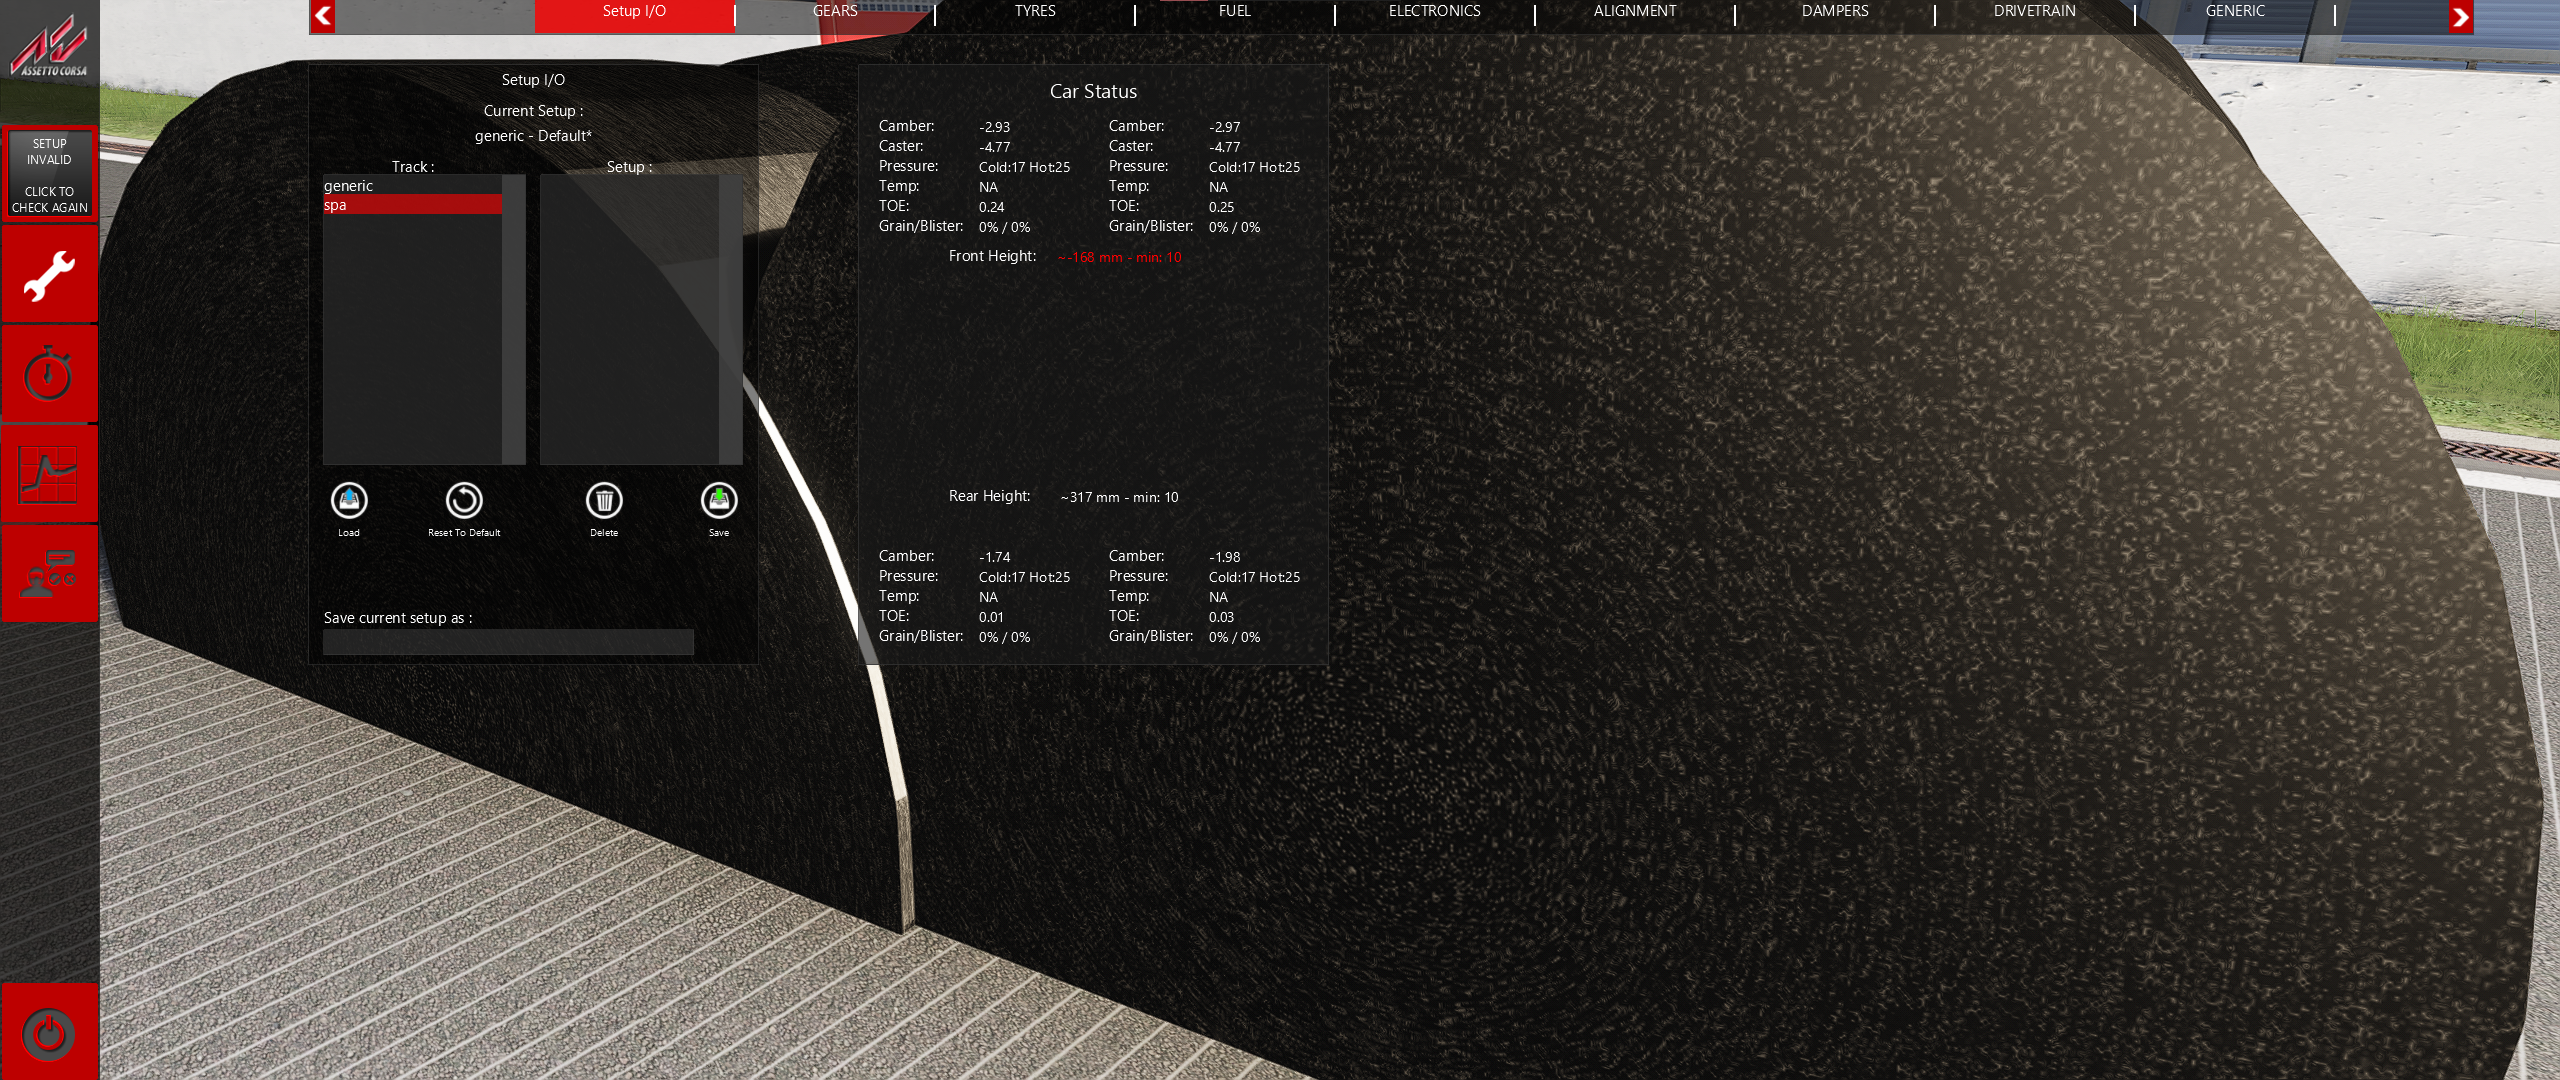Click the save current setup name field
This screenshot has width=2560, height=1080.
[508, 642]
